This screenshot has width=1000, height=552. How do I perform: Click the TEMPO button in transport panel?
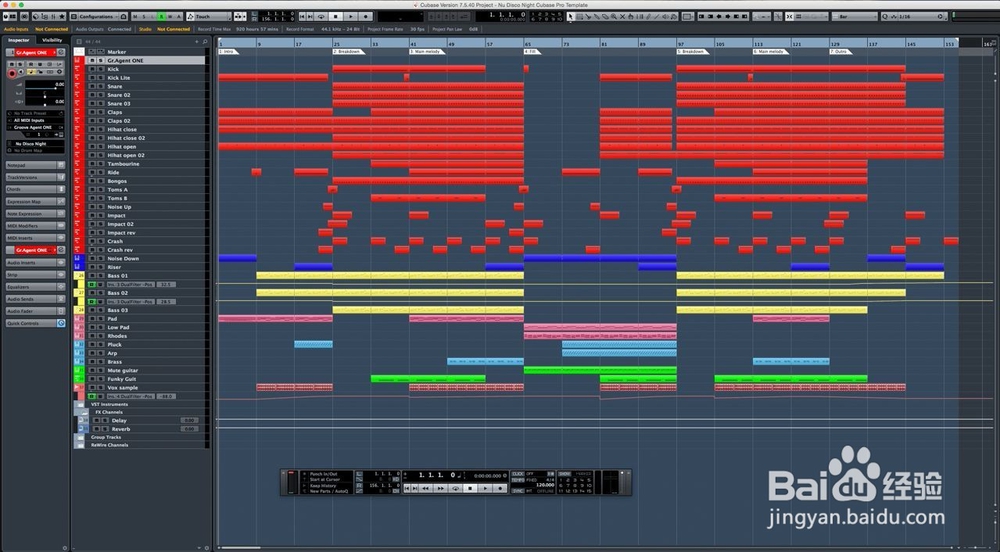pos(518,480)
